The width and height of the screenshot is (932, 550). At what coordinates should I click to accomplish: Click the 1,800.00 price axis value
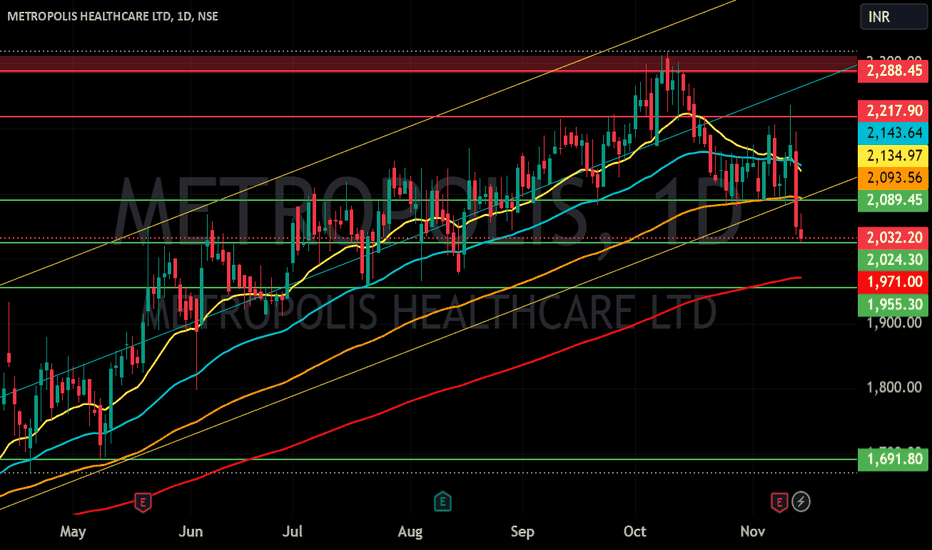pos(894,388)
